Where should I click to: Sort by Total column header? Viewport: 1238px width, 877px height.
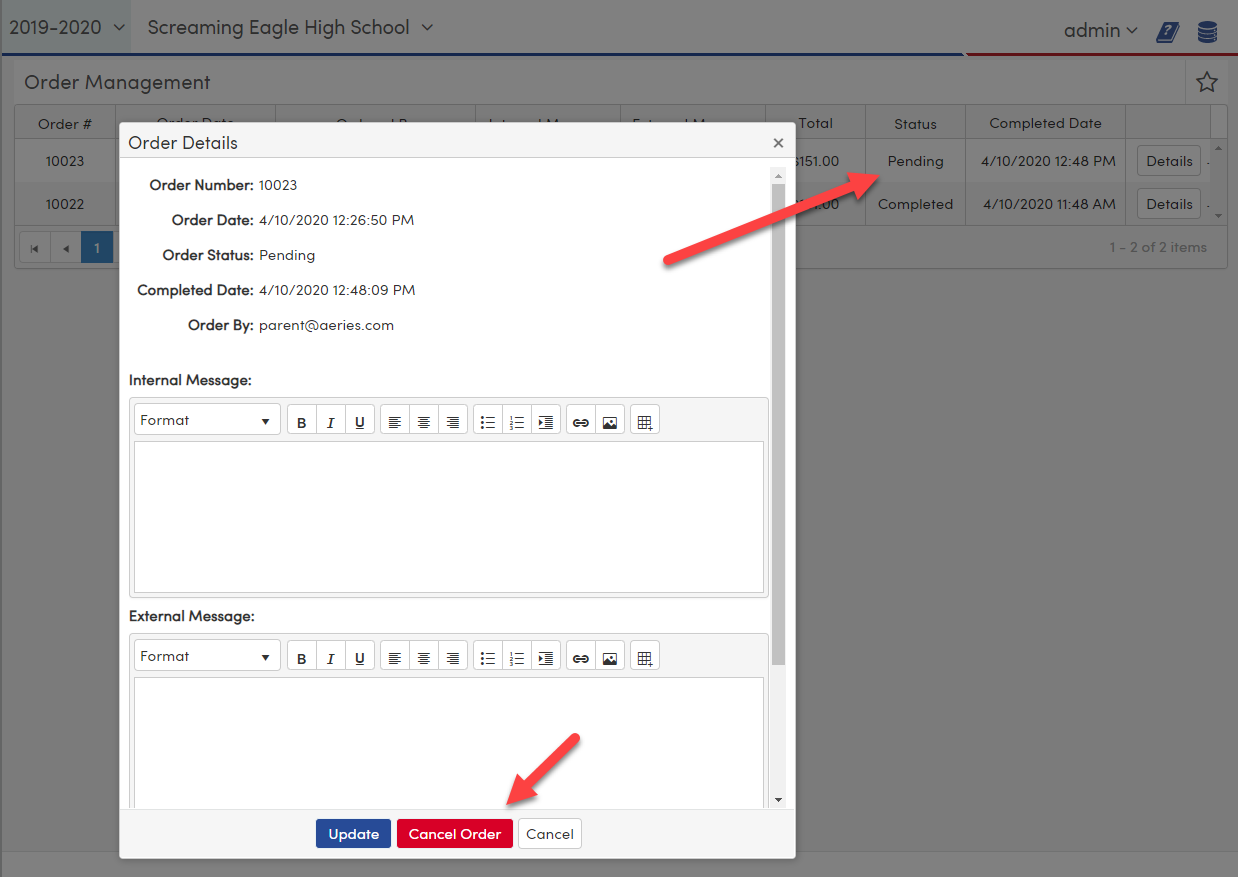click(816, 124)
